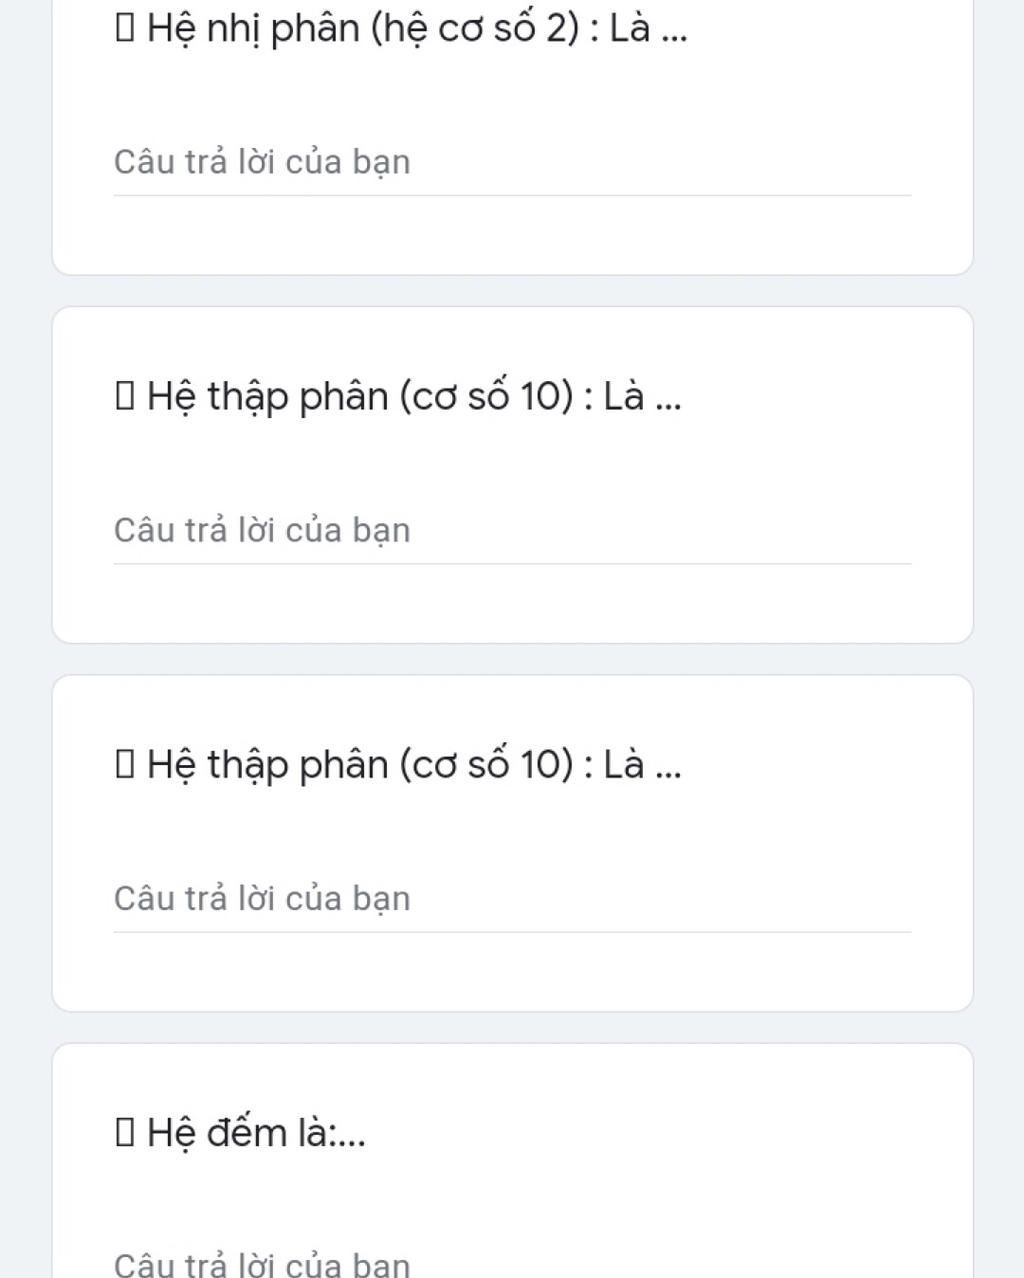This screenshot has width=1024, height=1278.
Task: Click the square glyph before second Hệ thập phân
Action: point(124,765)
